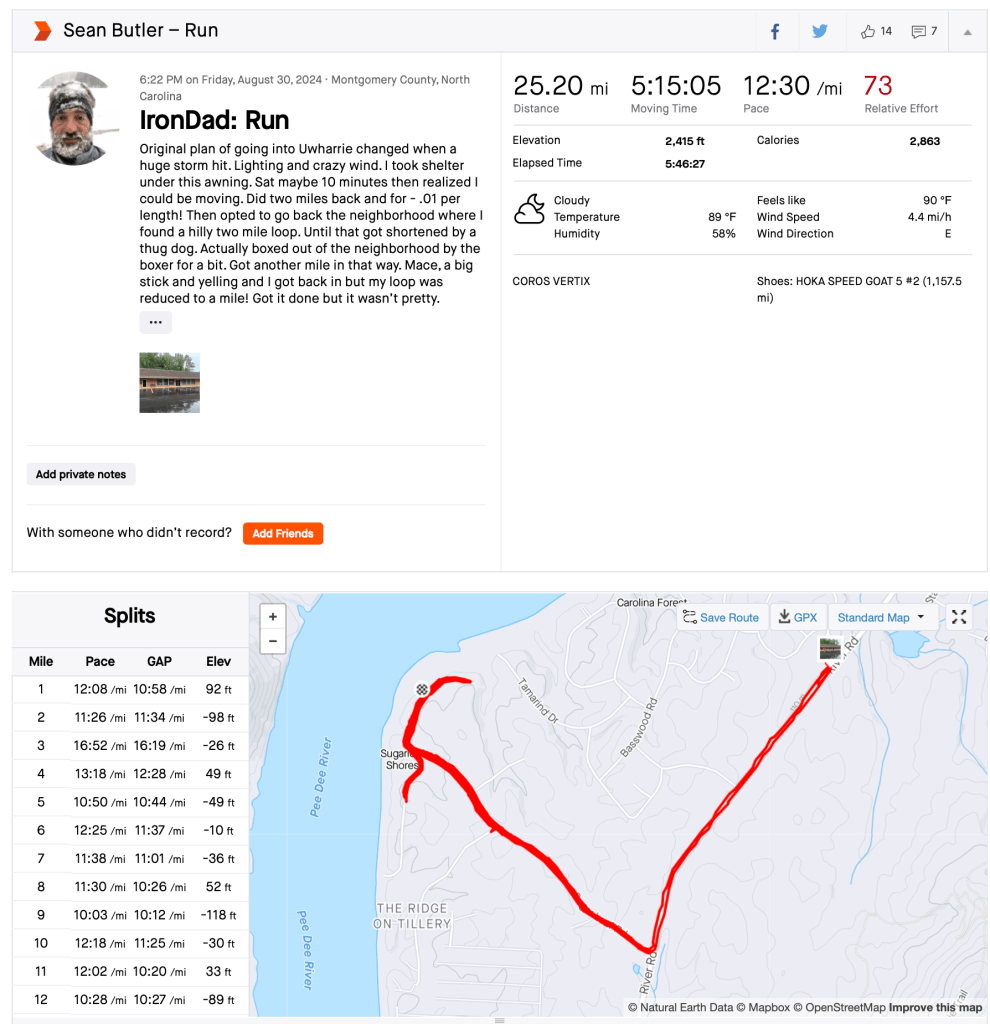This screenshot has width=990, height=1024.
Task: Expand description with ellipsis button
Action: [x=155, y=322]
